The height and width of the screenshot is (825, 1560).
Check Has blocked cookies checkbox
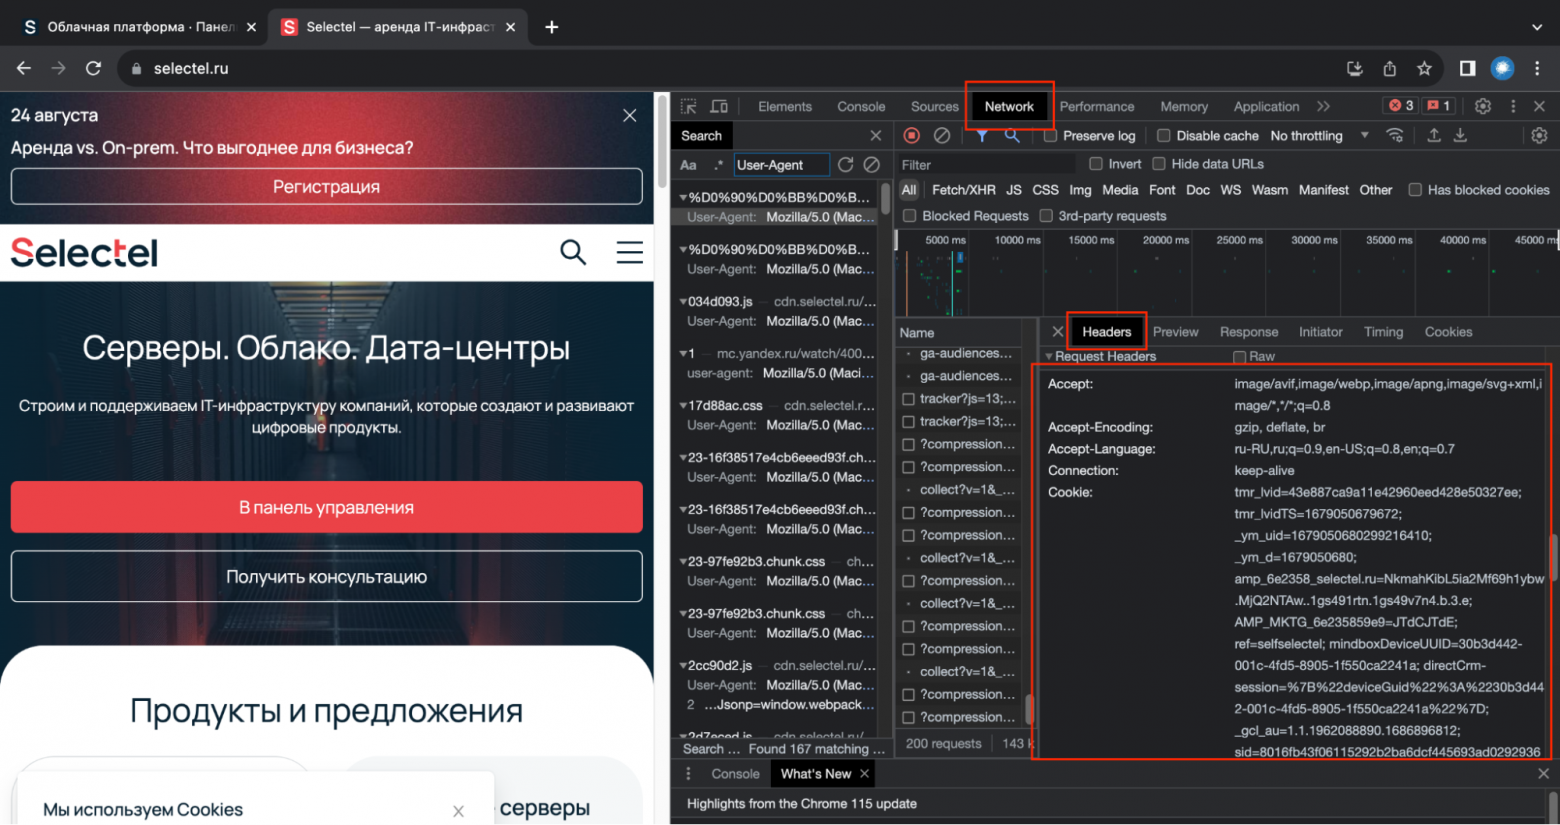(1415, 190)
